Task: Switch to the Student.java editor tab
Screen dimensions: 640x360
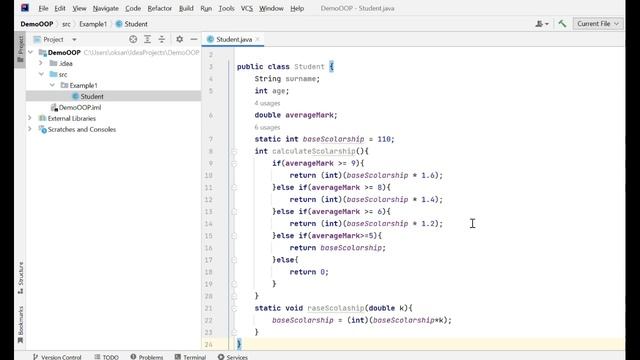Action: [233, 39]
